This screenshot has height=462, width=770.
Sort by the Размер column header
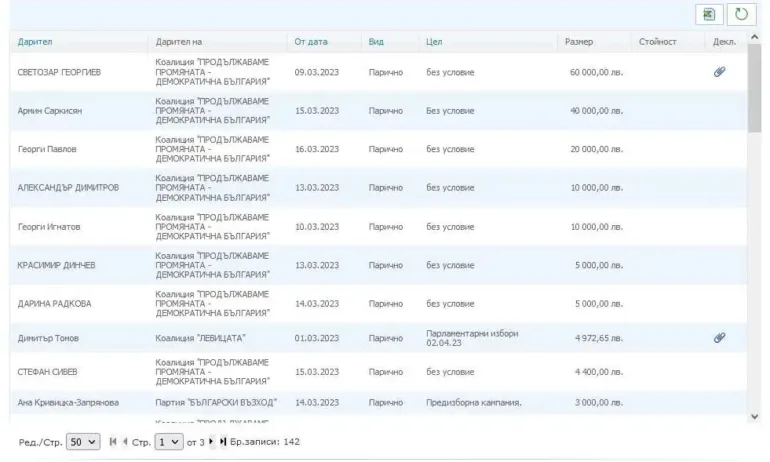pos(579,41)
